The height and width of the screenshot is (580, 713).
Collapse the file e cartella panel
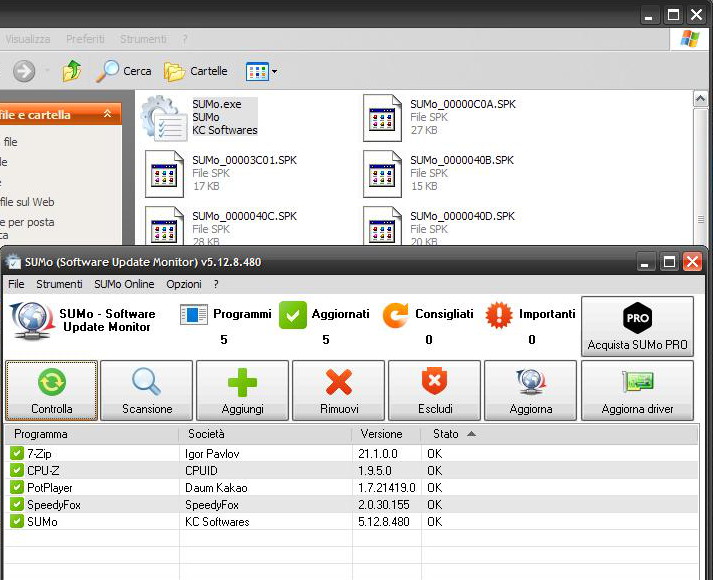[107, 114]
